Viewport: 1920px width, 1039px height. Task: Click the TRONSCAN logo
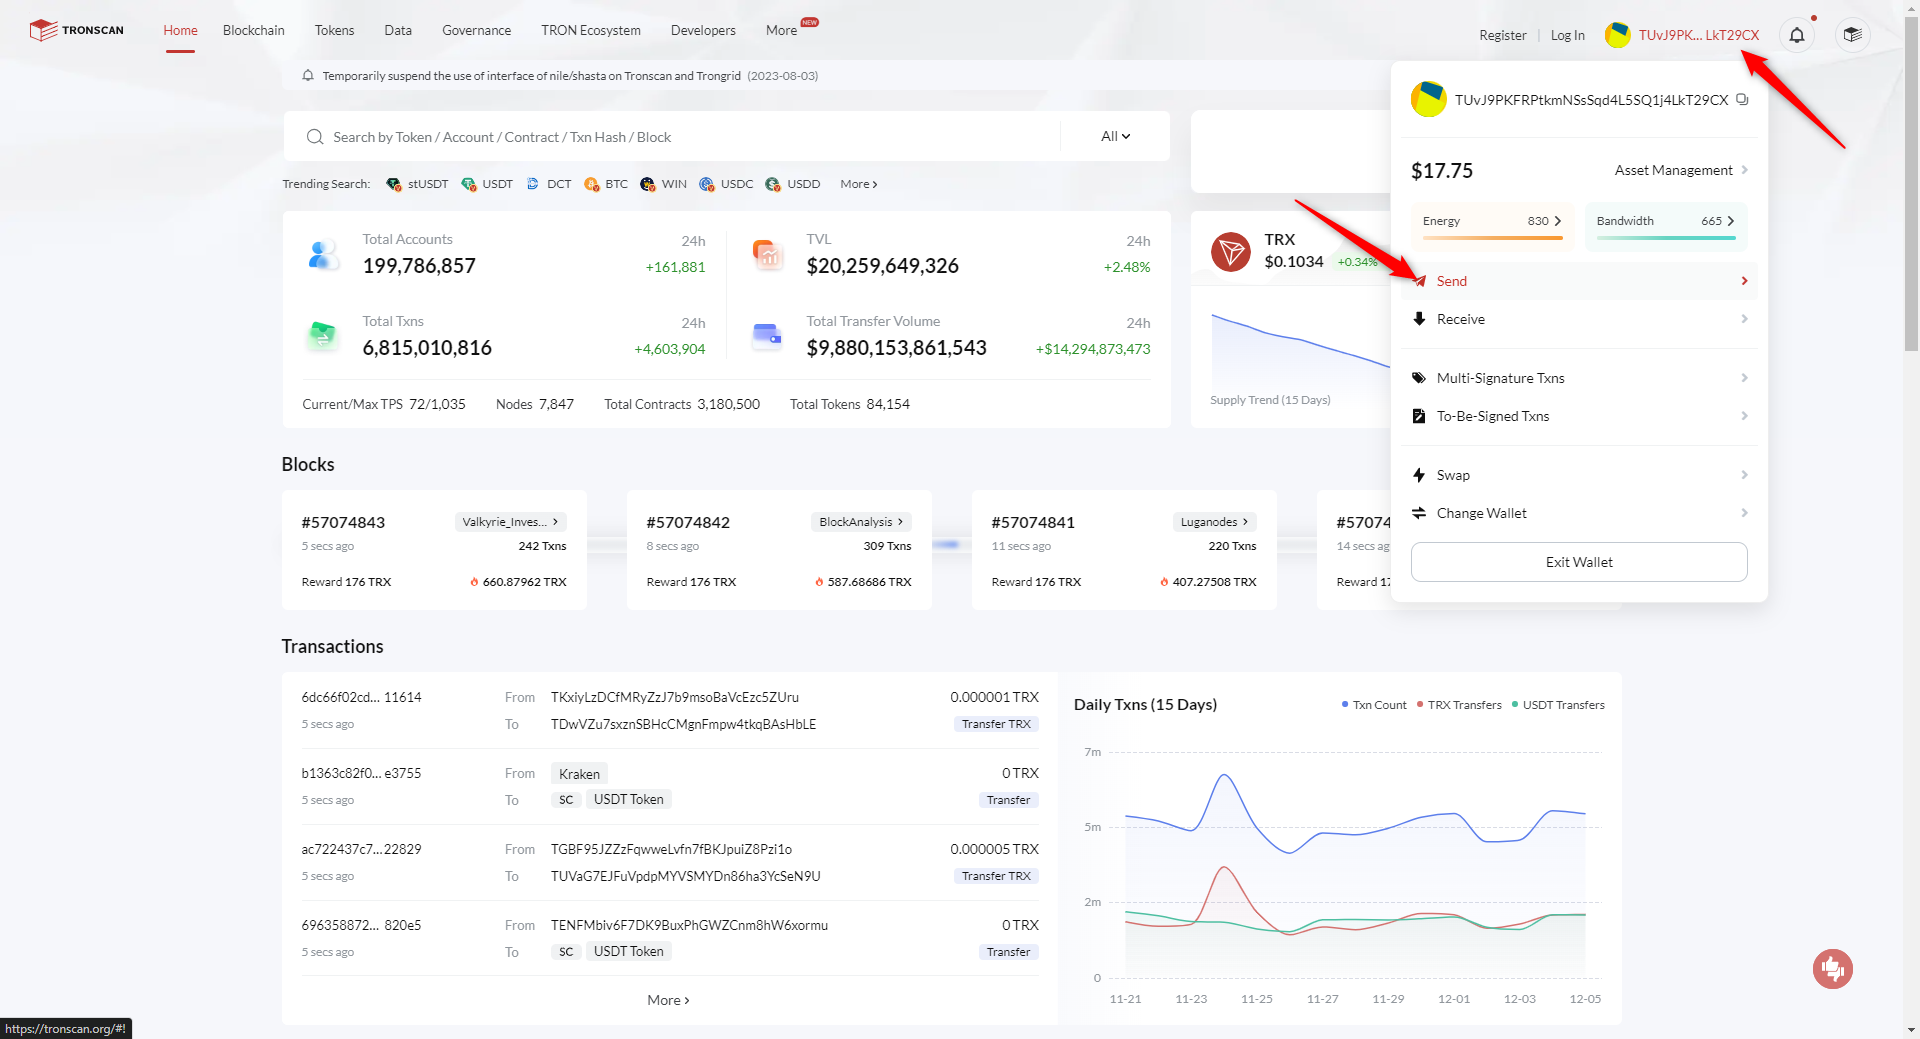77,30
